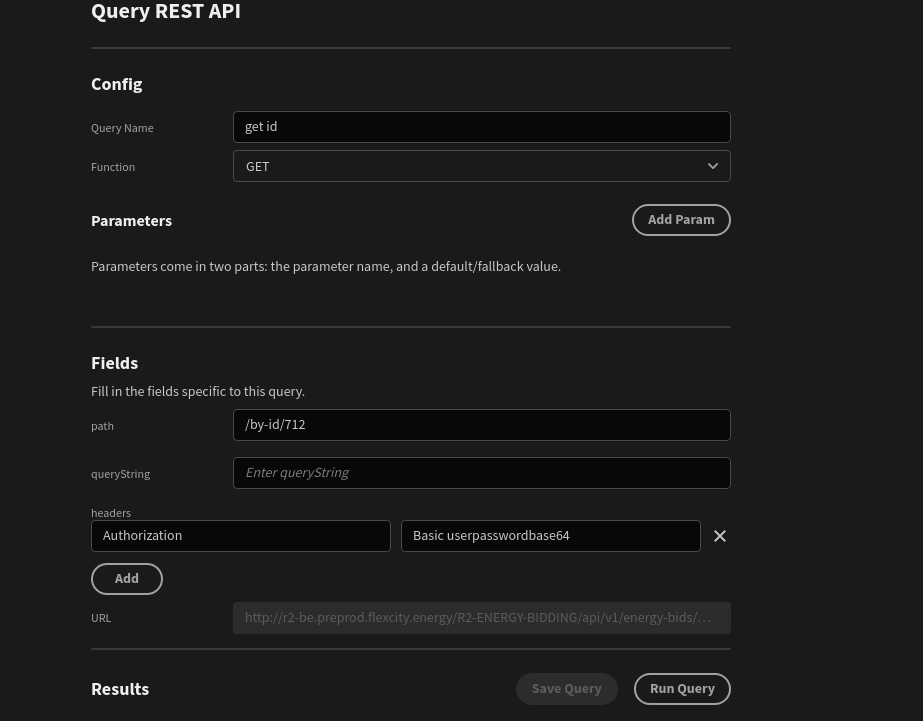Click the 'Fields' section heading

[x=114, y=363]
